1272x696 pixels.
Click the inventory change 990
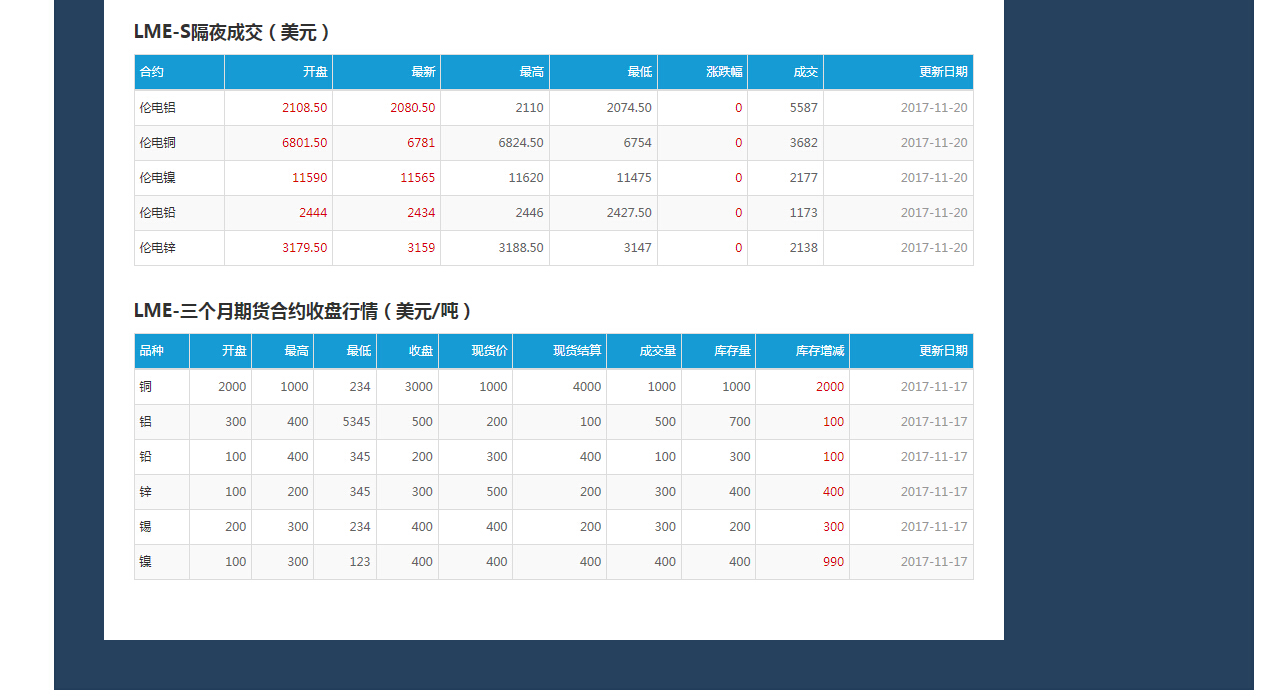[834, 561]
